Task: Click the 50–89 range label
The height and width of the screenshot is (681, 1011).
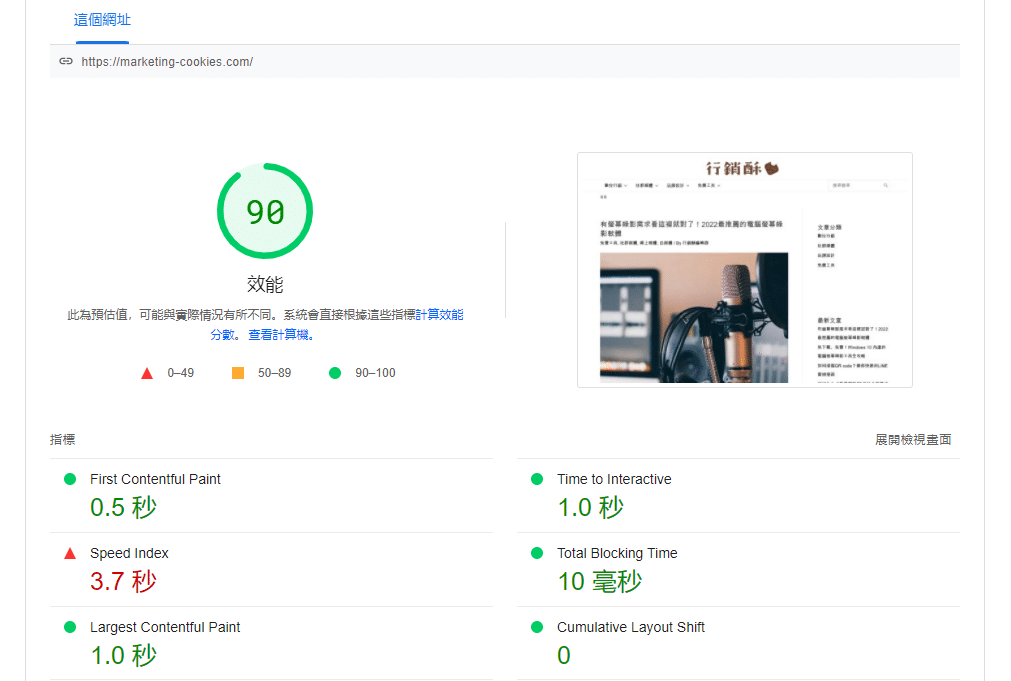Action: (x=275, y=373)
